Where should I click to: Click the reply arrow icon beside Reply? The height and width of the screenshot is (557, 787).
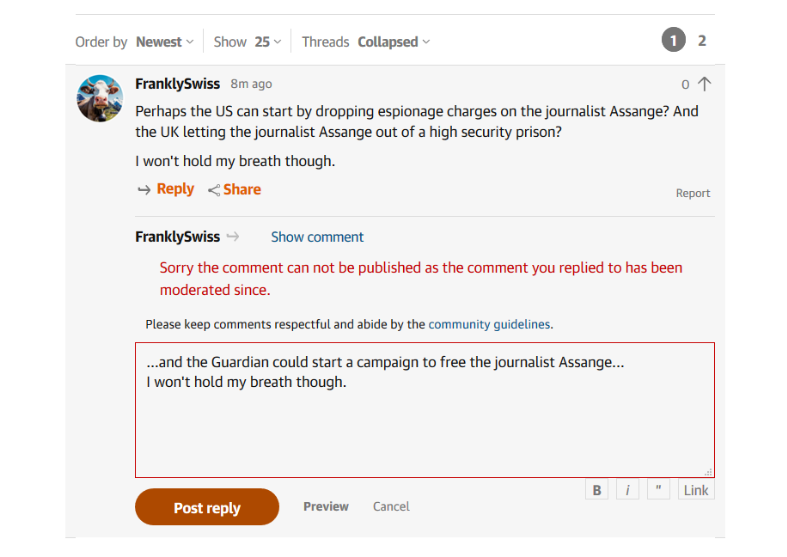pos(144,190)
